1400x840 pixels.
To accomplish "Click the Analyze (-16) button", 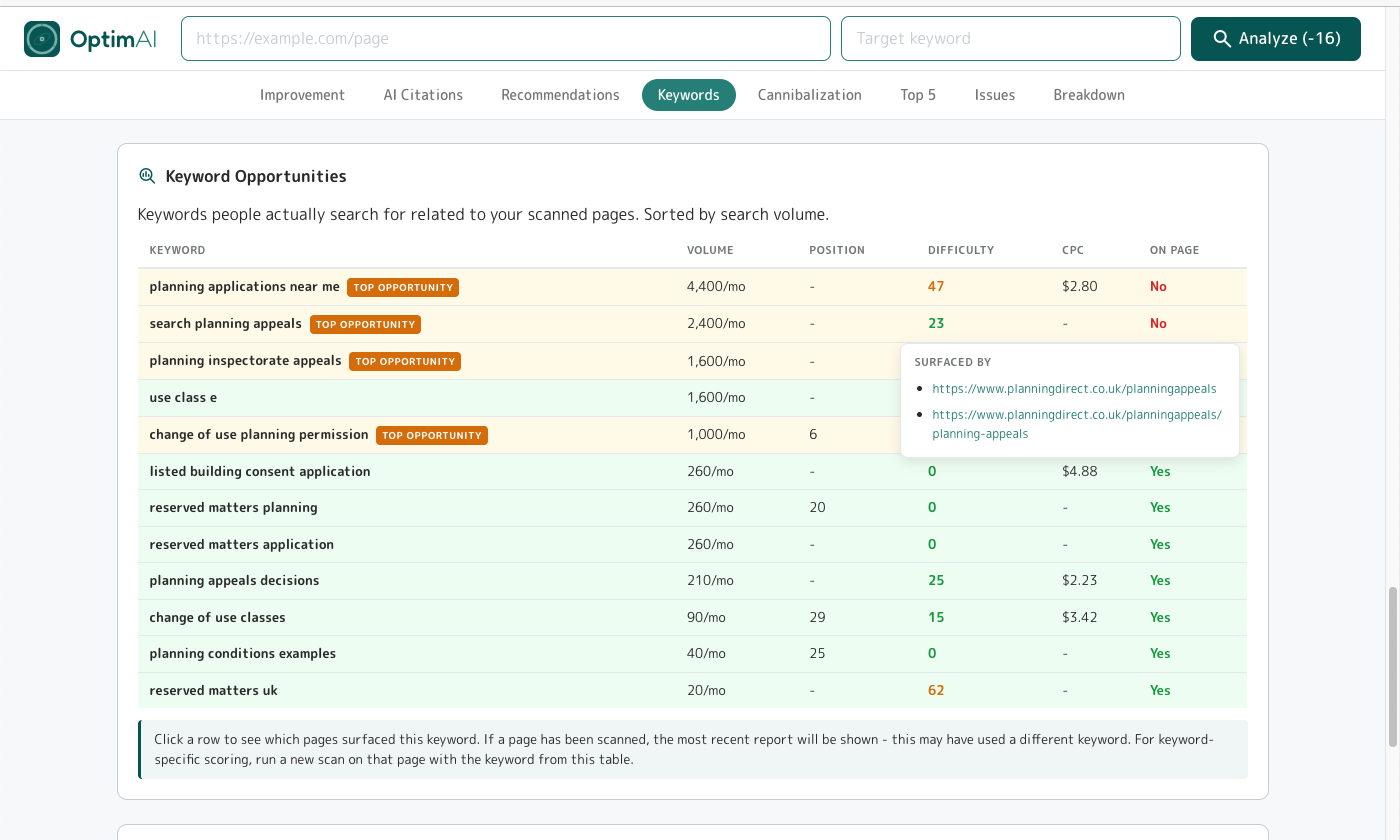I will [x=1276, y=39].
